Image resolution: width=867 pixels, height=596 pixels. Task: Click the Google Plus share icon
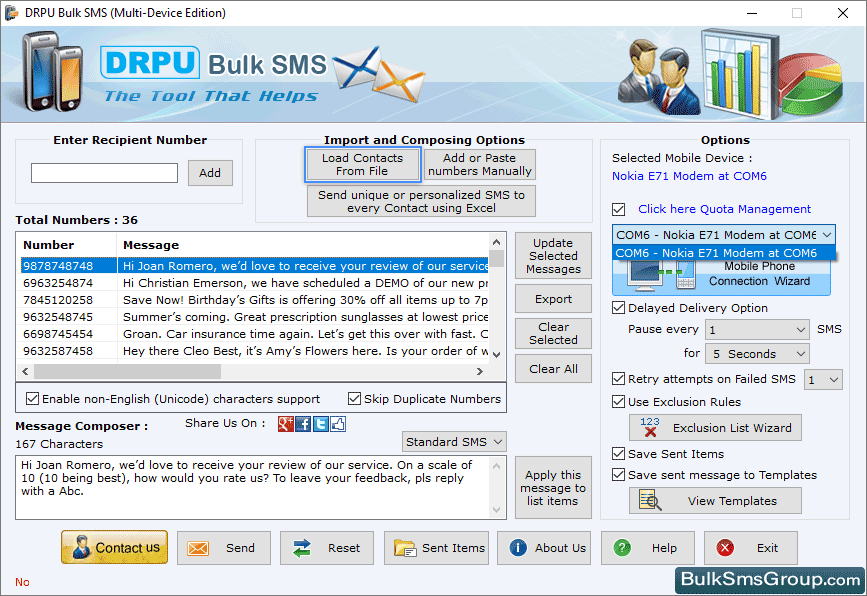(285, 424)
